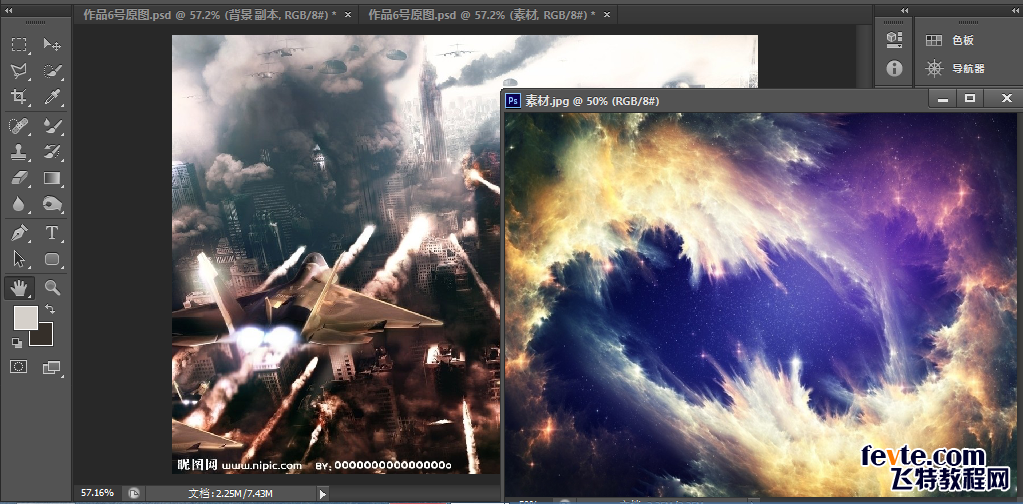The width and height of the screenshot is (1023, 504).
Task: Select the Move tool
Action: [52, 44]
